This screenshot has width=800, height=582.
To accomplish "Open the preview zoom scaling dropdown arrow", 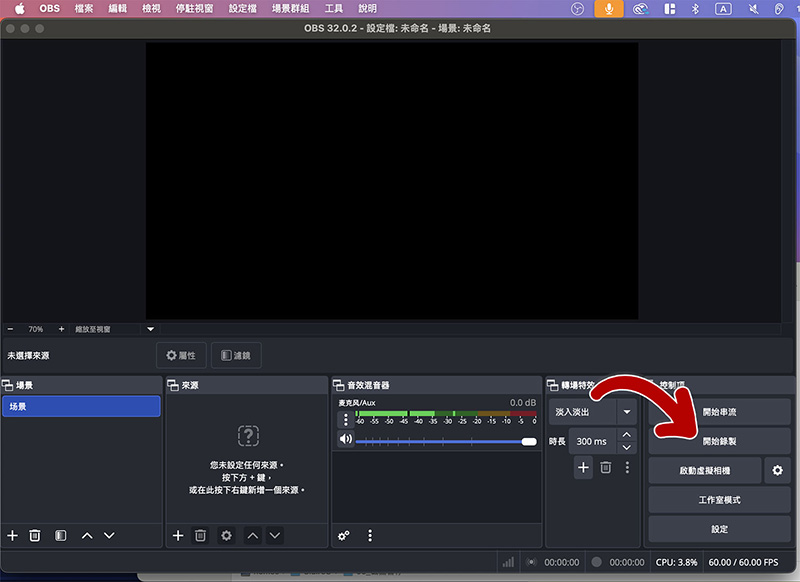I will (151, 329).
